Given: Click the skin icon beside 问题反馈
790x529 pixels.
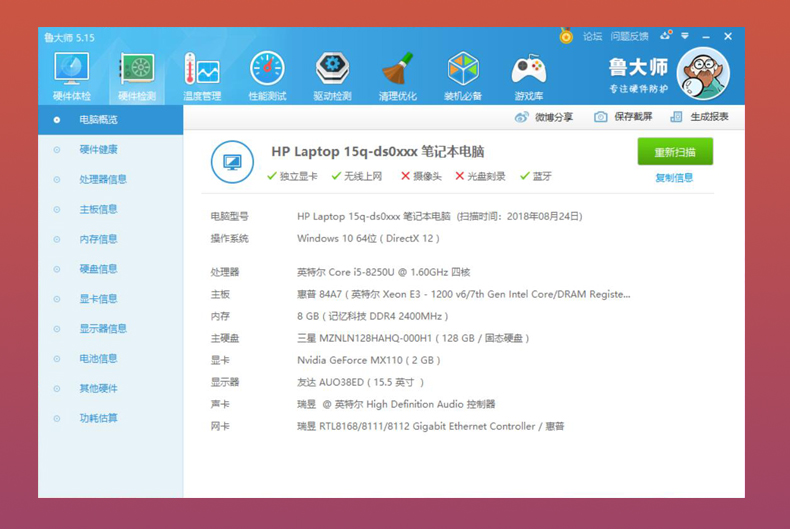Looking at the screenshot, I should pyautogui.click(x=666, y=35).
